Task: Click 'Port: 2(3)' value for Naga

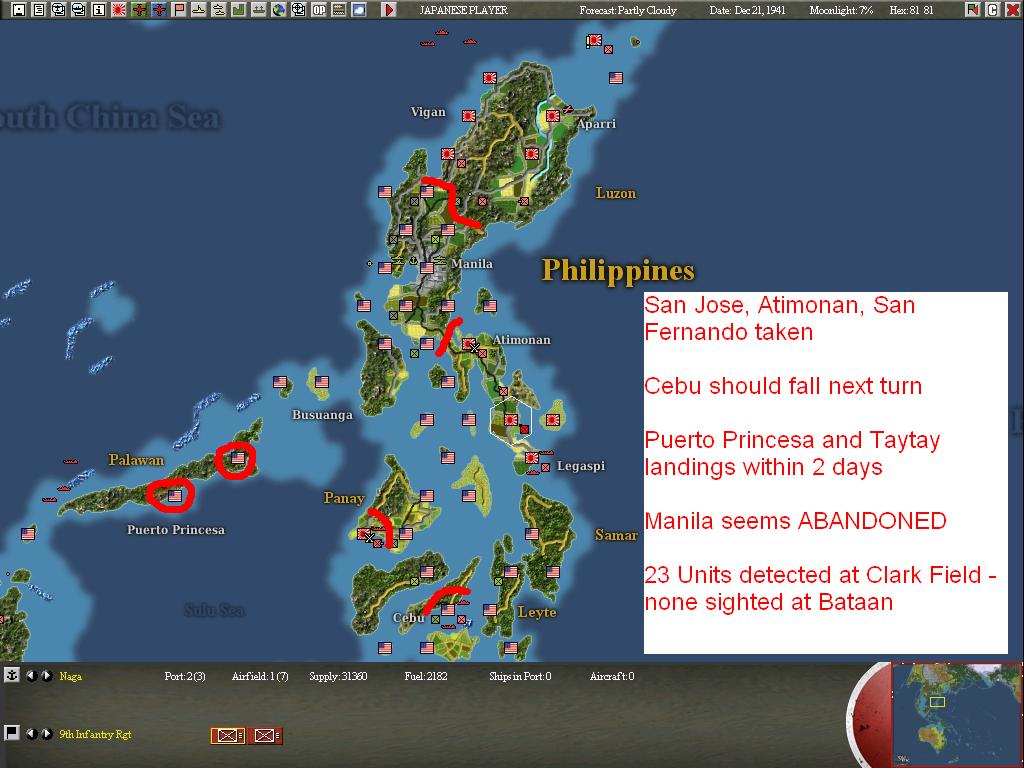Action: tap(185, 676)
